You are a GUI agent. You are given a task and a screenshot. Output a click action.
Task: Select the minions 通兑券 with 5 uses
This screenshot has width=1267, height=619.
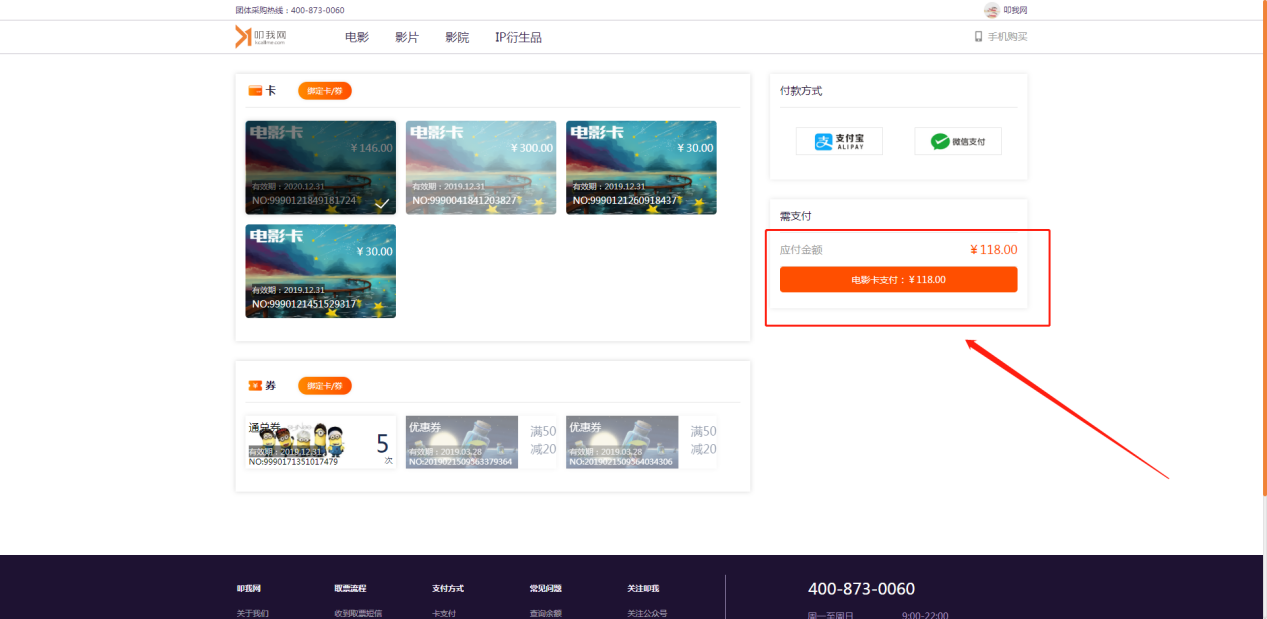click(x=320, y=442)
